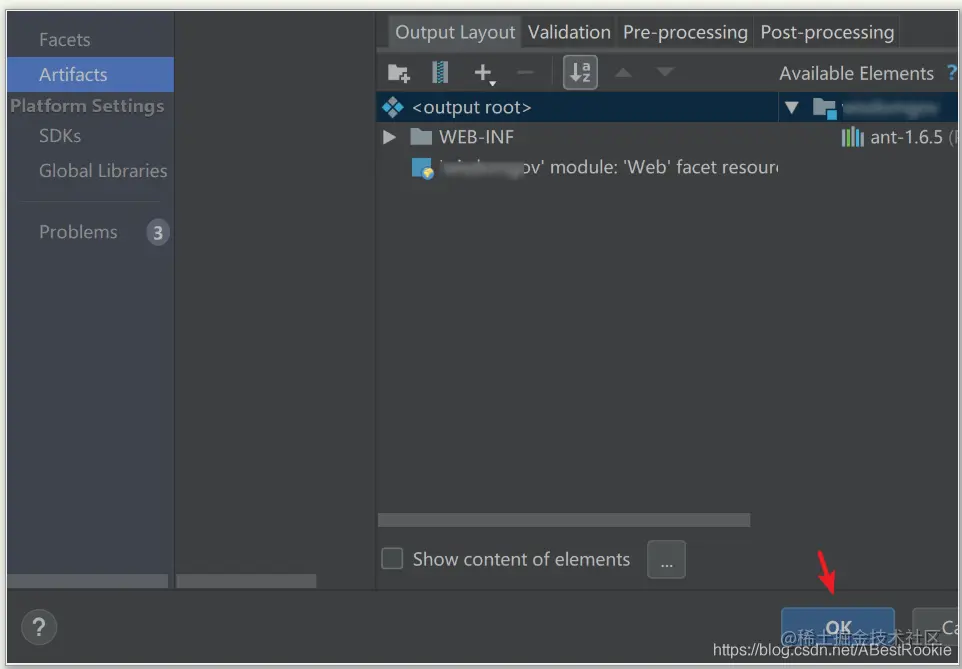Toggle the sort elements a-z button
The height and width of the screenshot is (669, 962).
[x=580, y=72]
